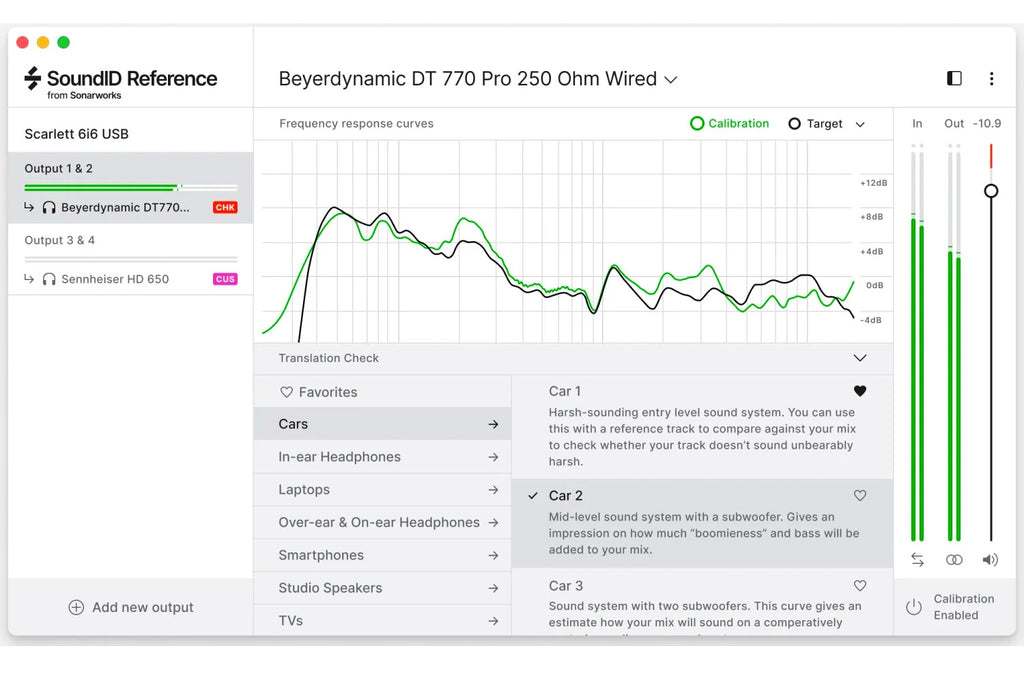Select the TVs category
Image resolution: width=1024 pixels, height=683 pixels.
383,620
